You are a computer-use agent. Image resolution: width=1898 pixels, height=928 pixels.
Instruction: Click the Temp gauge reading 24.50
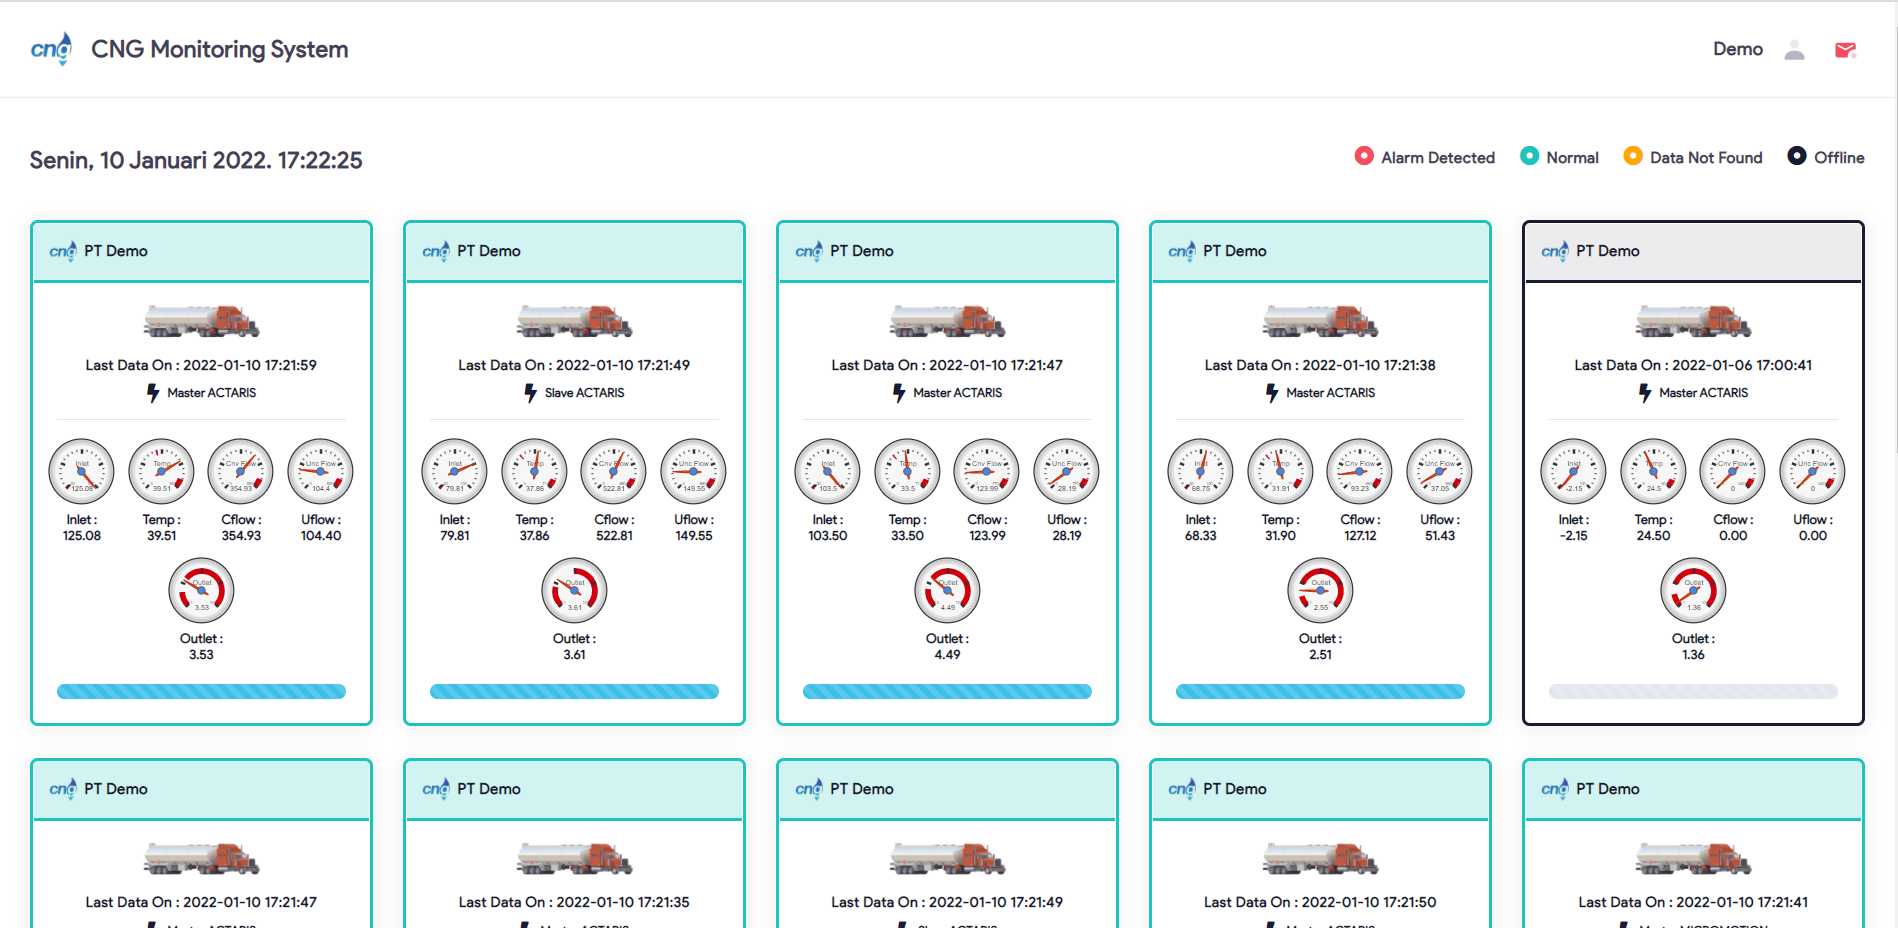(1653, 471)
